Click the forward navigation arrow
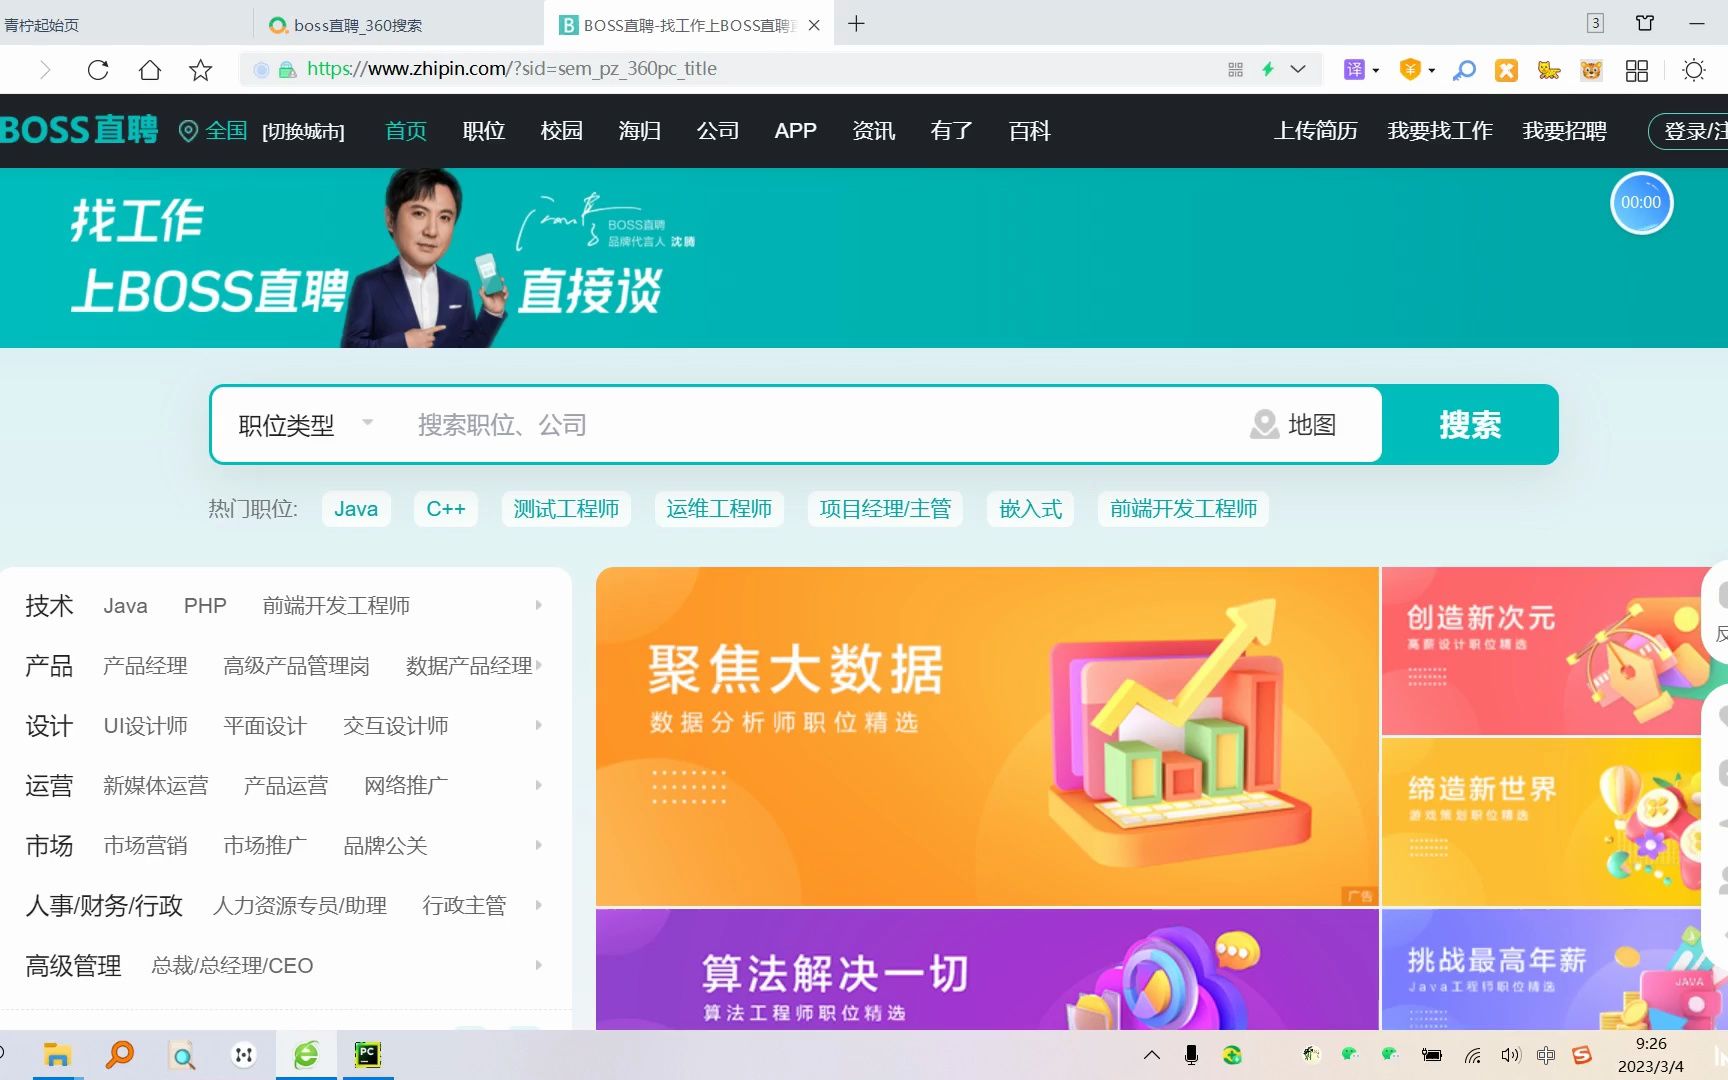This screenshot has width=1728, height=1080. 45,70
